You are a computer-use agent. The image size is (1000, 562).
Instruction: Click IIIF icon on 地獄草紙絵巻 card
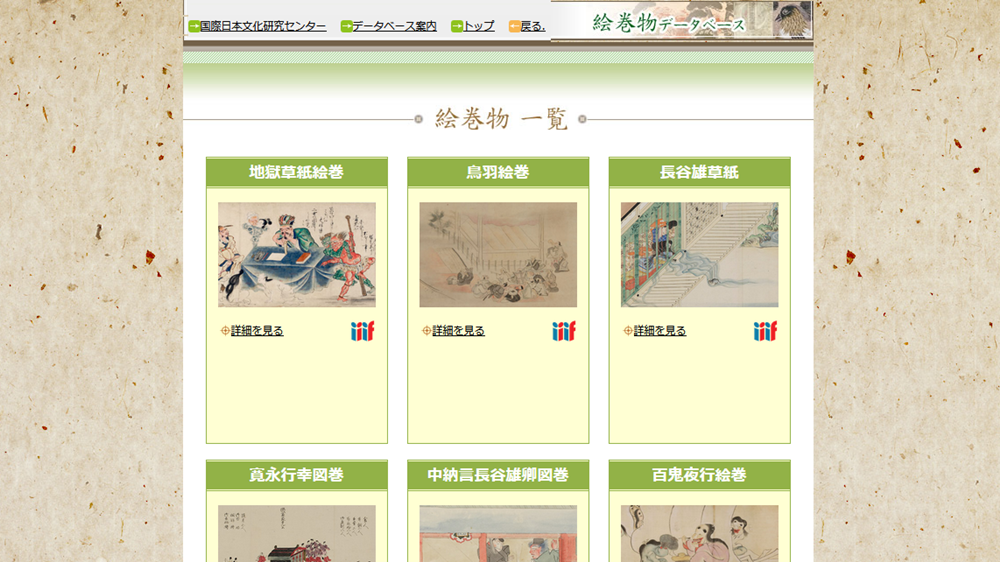[362, 331]
